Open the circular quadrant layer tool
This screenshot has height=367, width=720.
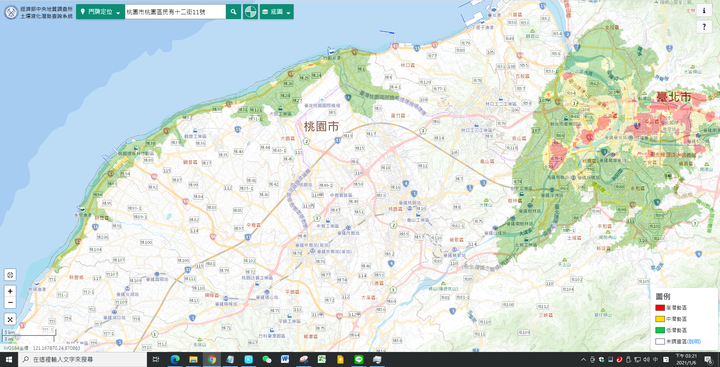pyautogui.click(x=250, y=12)
